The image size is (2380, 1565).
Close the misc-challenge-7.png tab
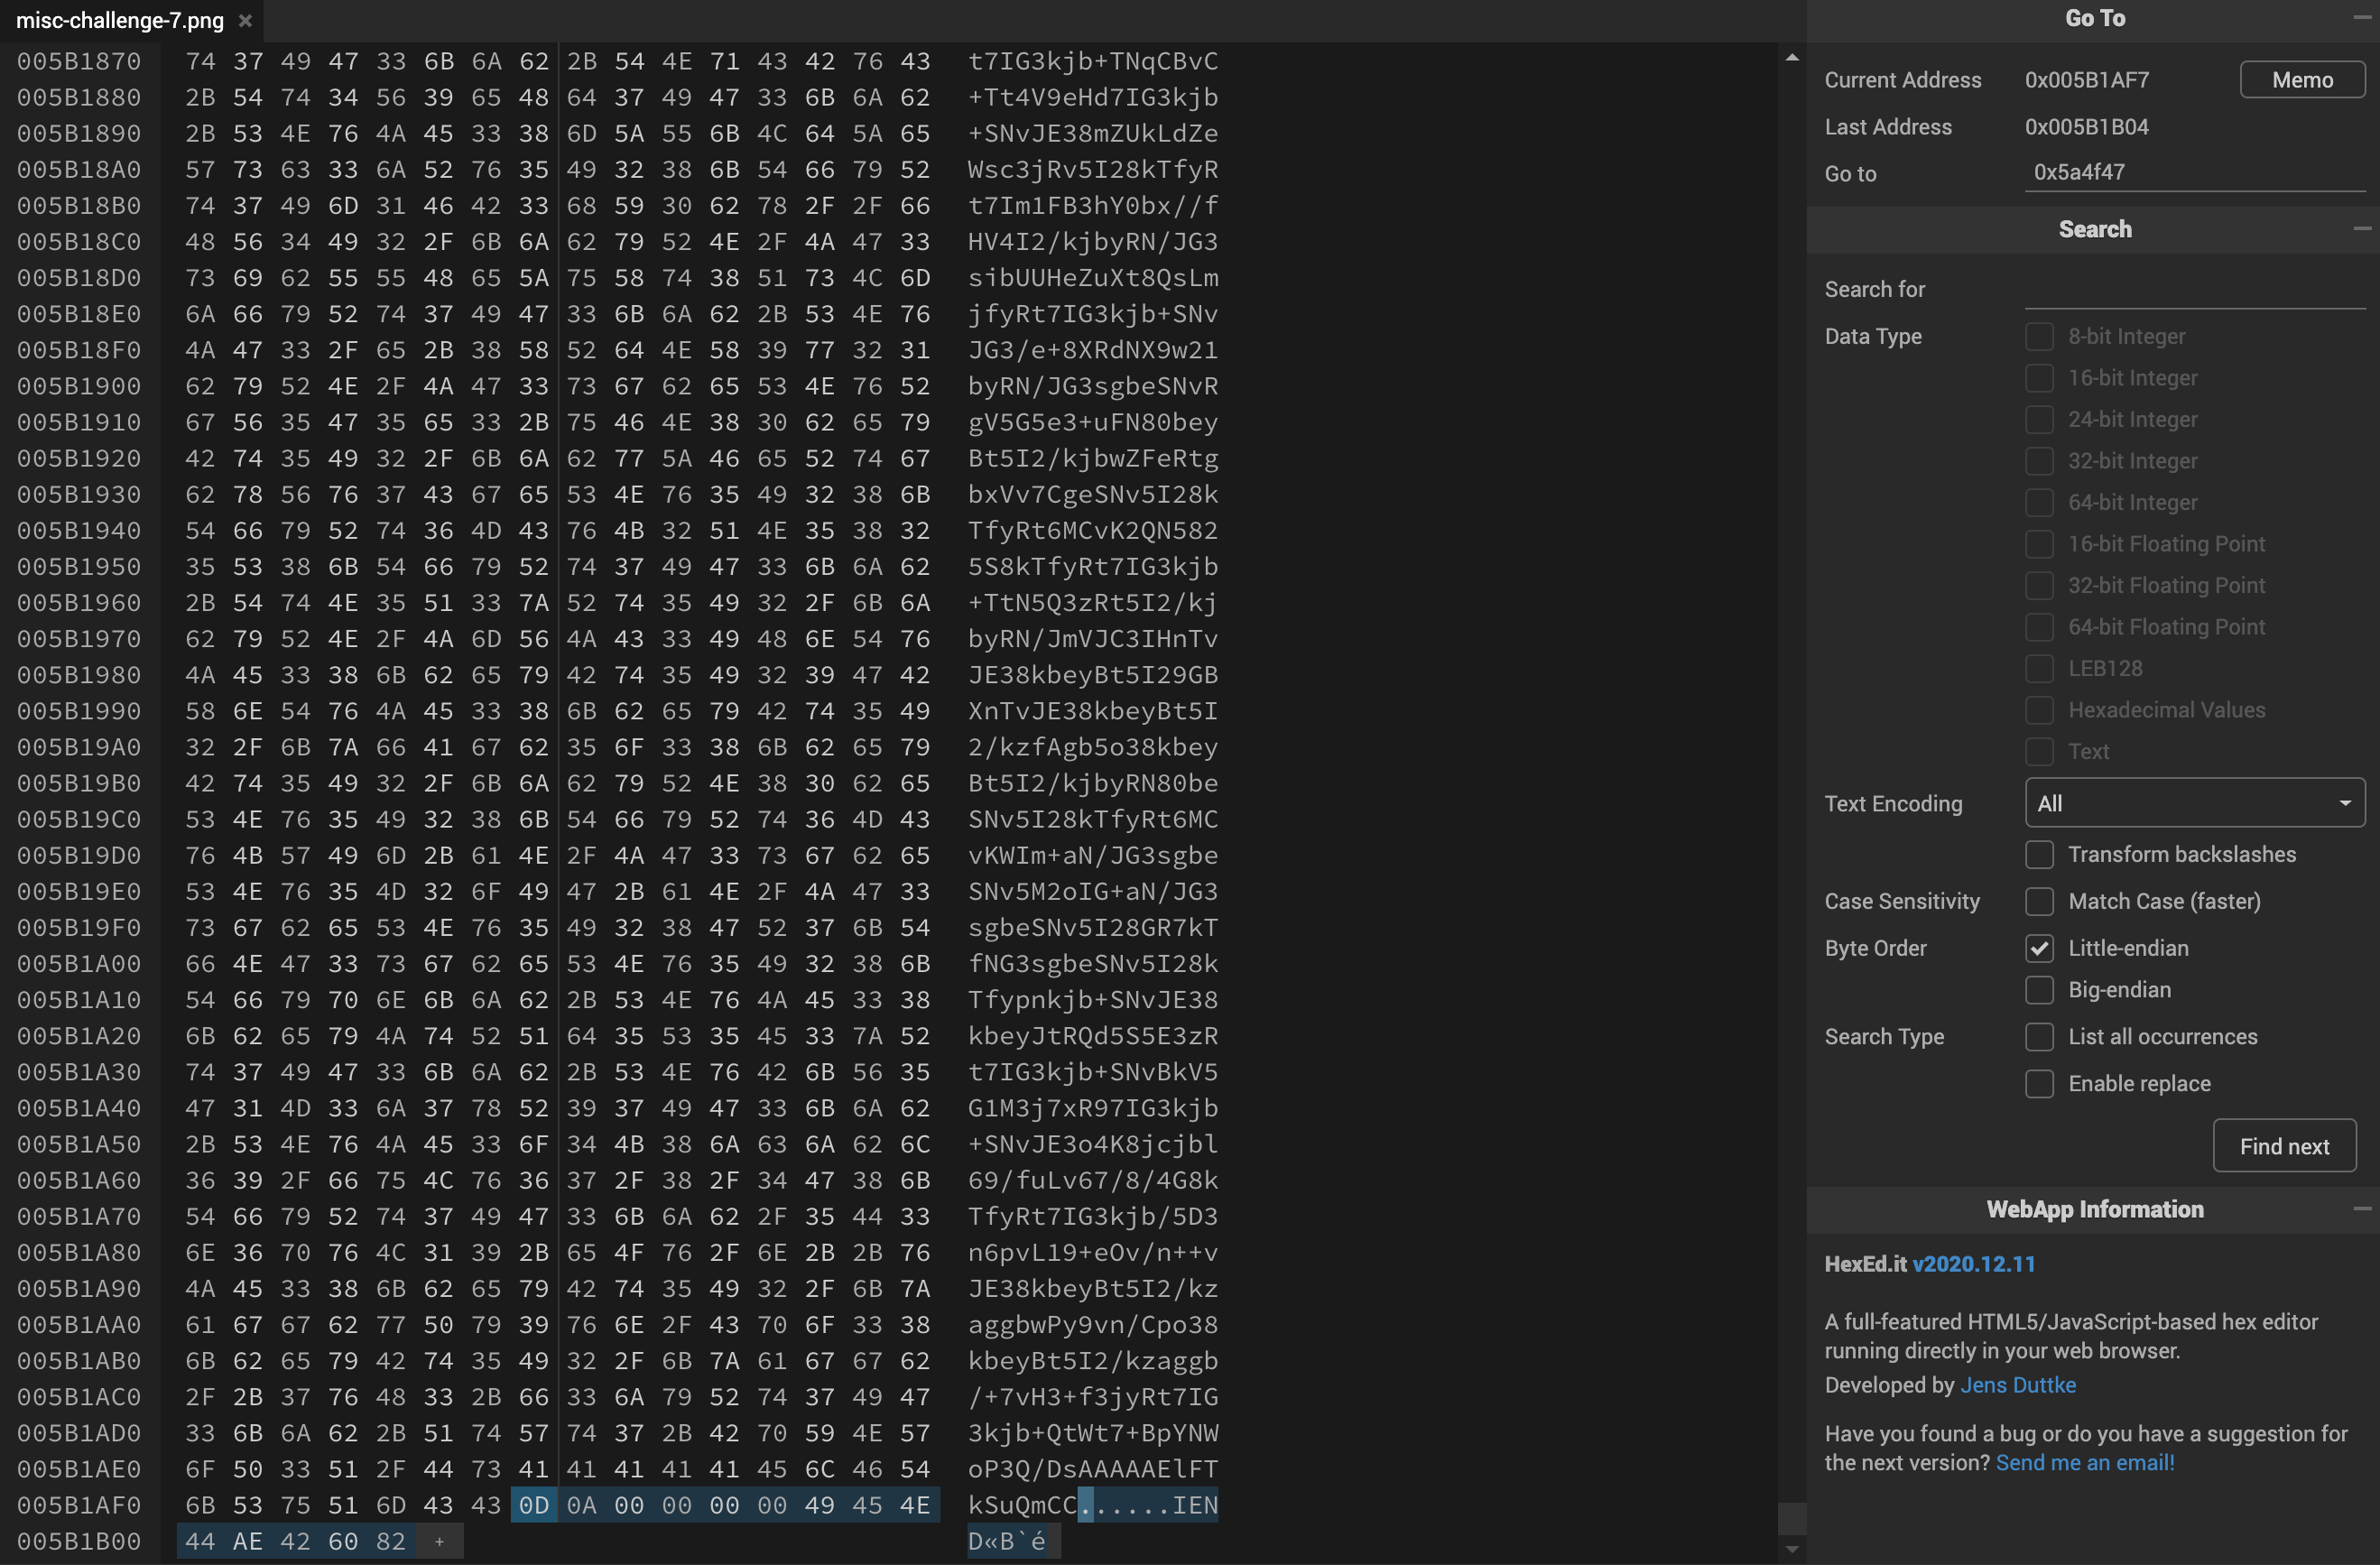(x=245, y=20)
